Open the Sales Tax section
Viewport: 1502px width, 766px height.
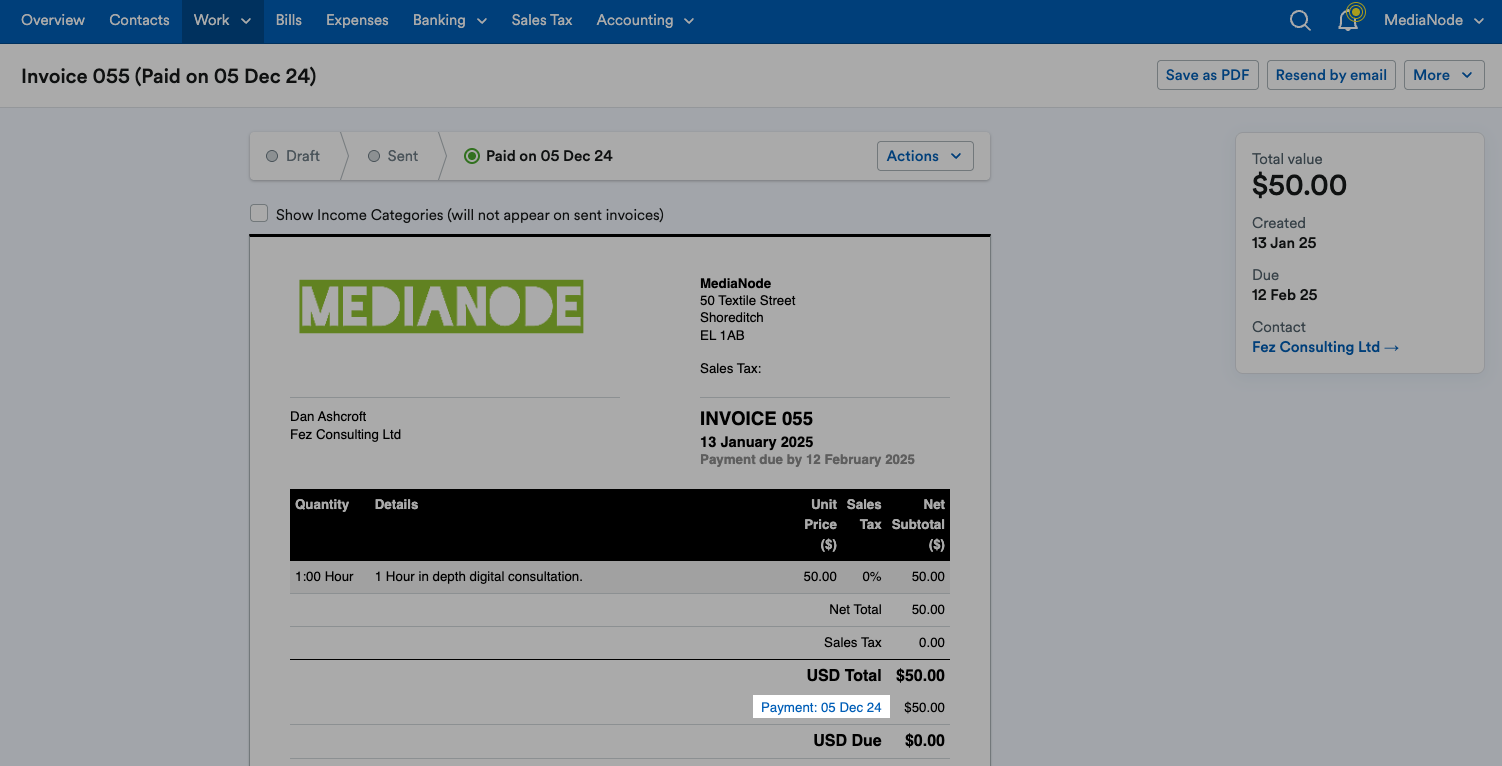click(542, 20)
